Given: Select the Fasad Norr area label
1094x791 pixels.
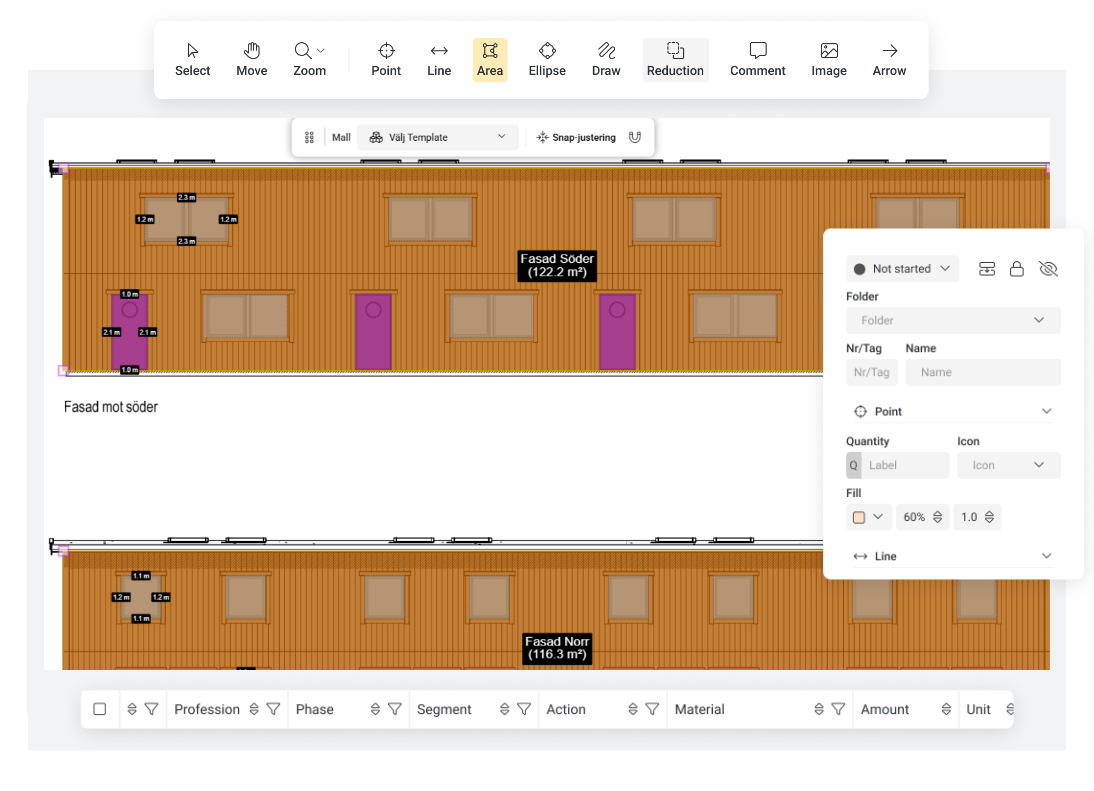Looking at the screenshot, I should click(557, 648).
